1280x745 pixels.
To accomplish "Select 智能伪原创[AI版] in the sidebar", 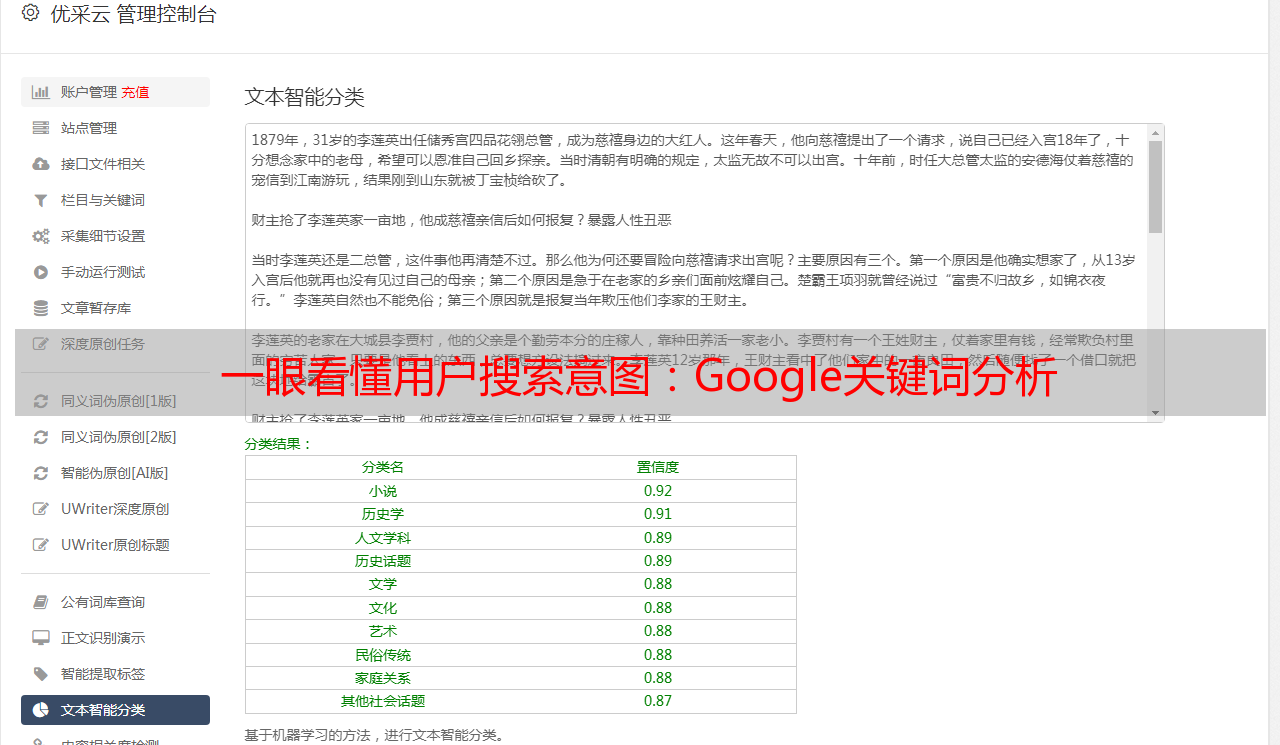I will [x=114, y=473].
